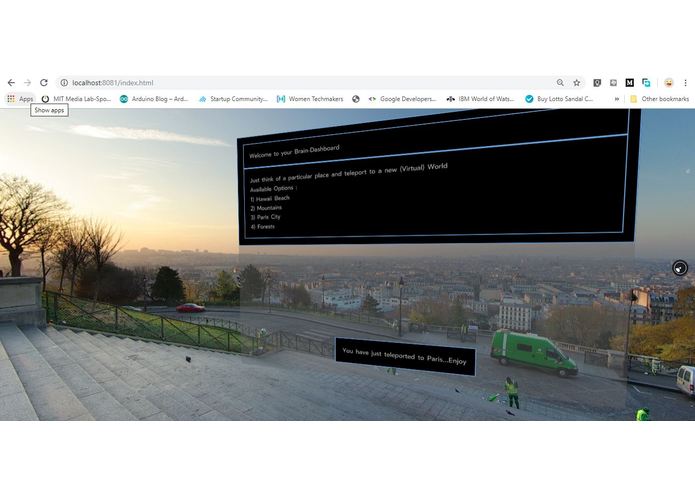Click the 'Welcome to your Brain-Dashboard' heading
695x494 pixels.
pyautogui.click(x=294, y=152)
